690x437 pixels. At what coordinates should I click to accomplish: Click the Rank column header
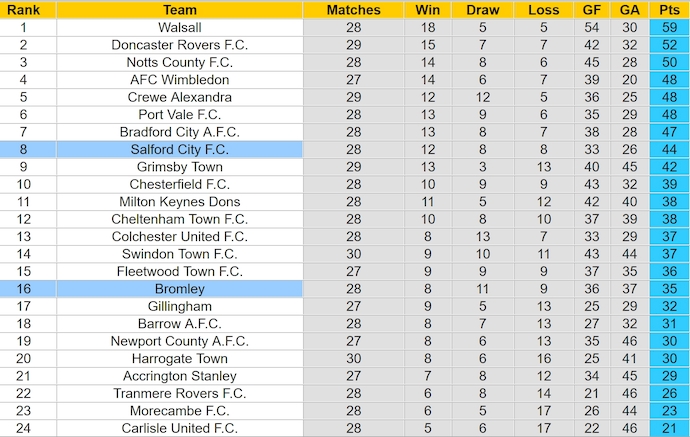(x=23, y=10)
